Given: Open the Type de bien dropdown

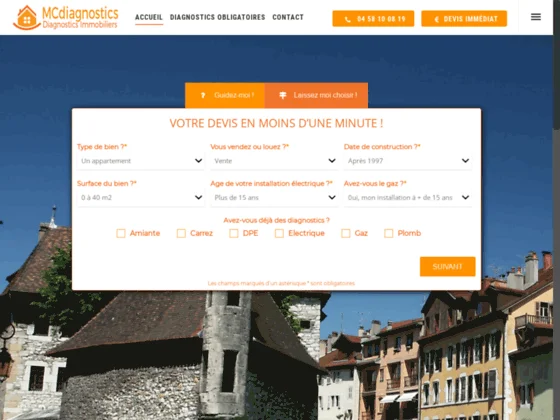Looking at the screenshot, I should [x=141, y=161].
